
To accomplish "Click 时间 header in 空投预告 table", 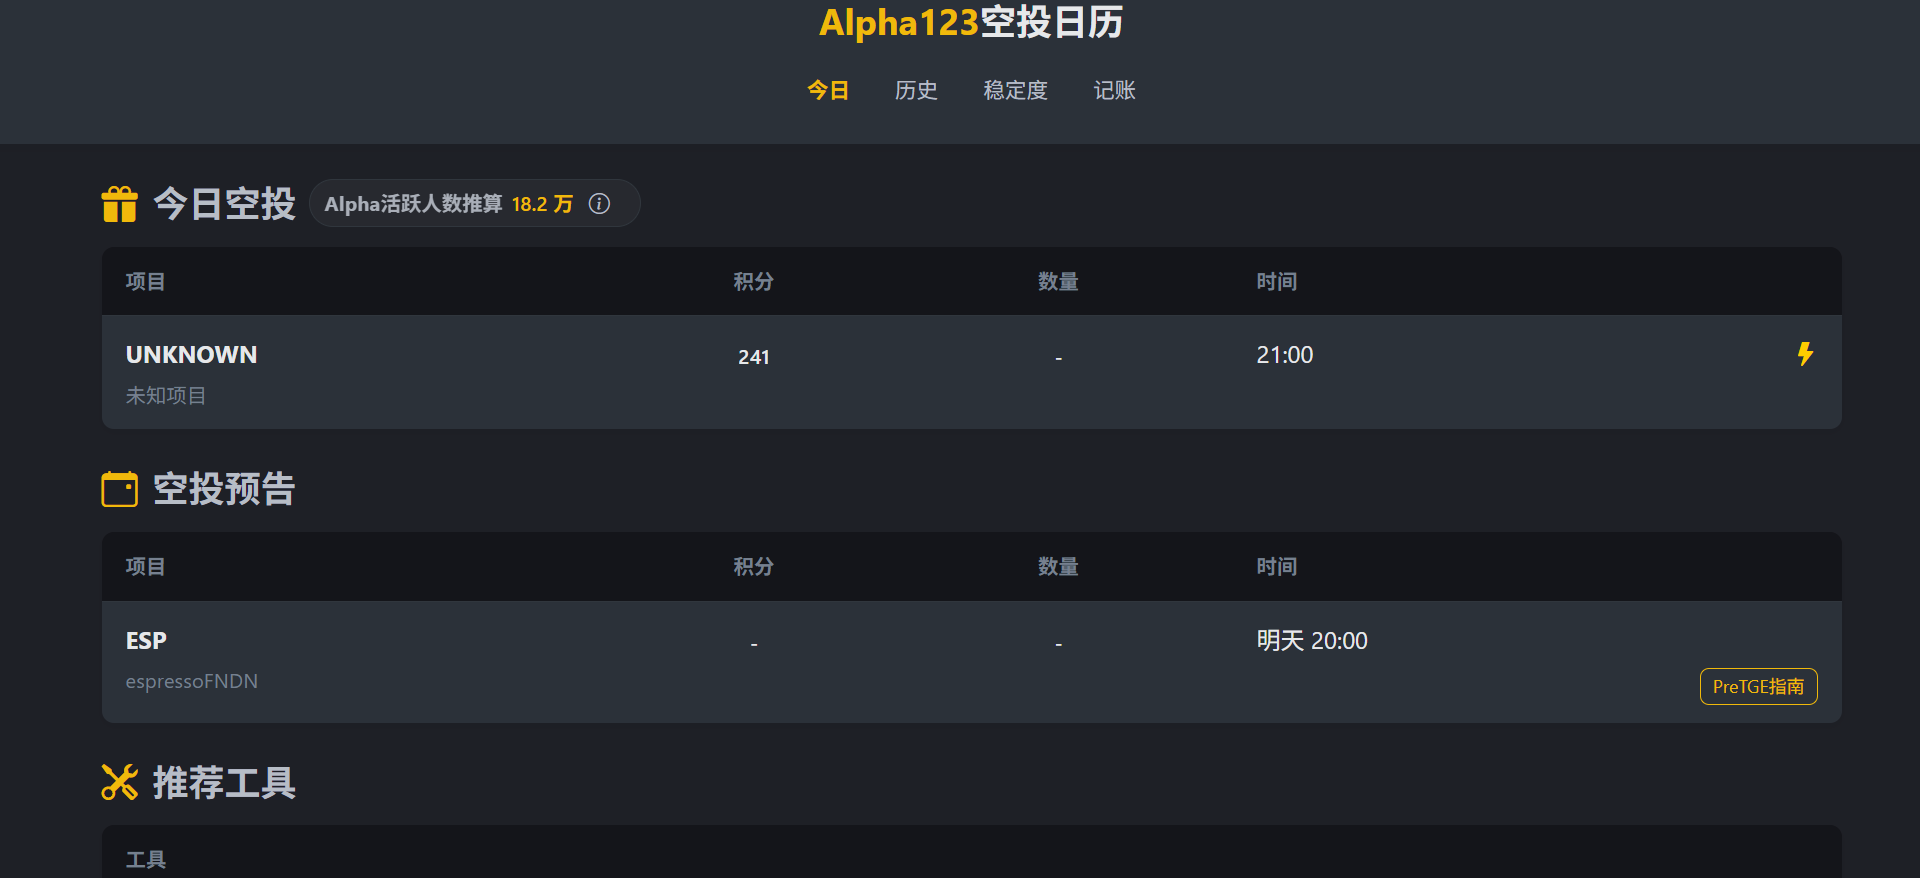I will (x=1276, y=567).
